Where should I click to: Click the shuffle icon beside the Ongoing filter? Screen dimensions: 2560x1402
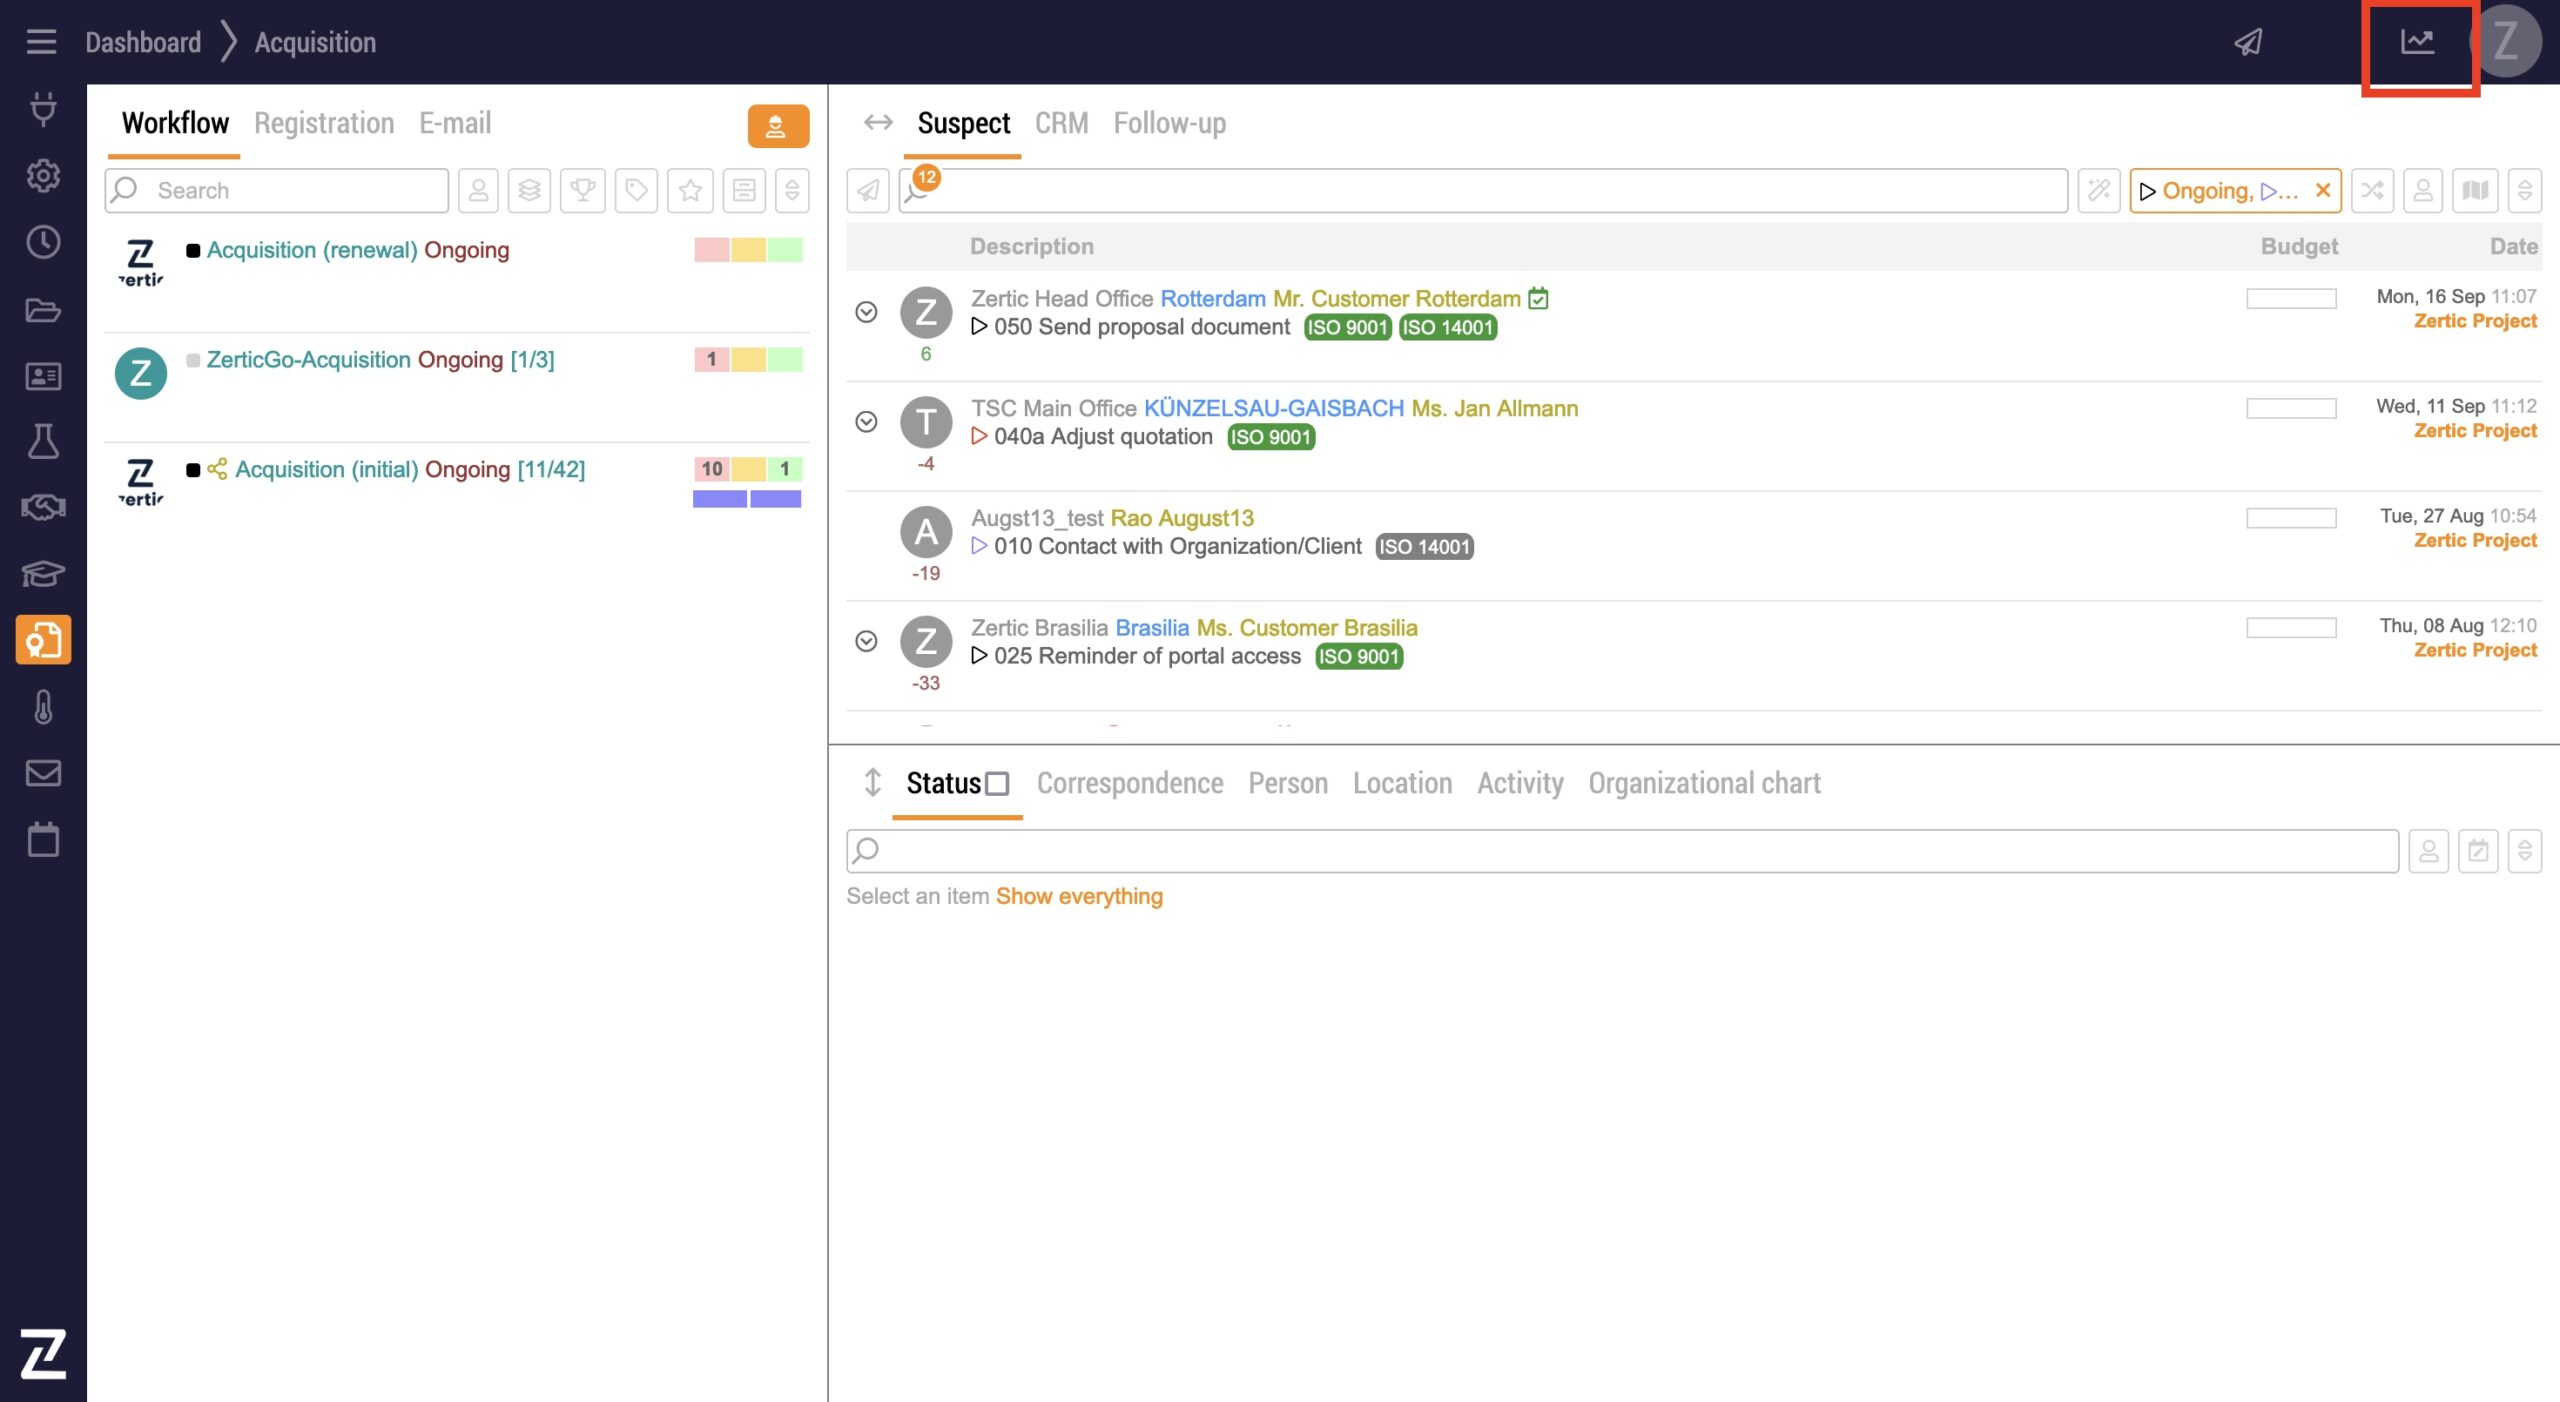coord(2372,190)
